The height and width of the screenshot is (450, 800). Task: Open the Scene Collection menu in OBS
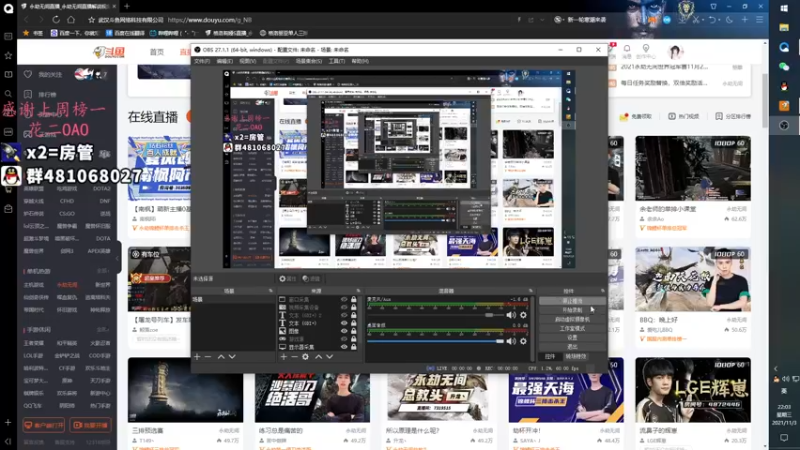click(x=309, y=61)
